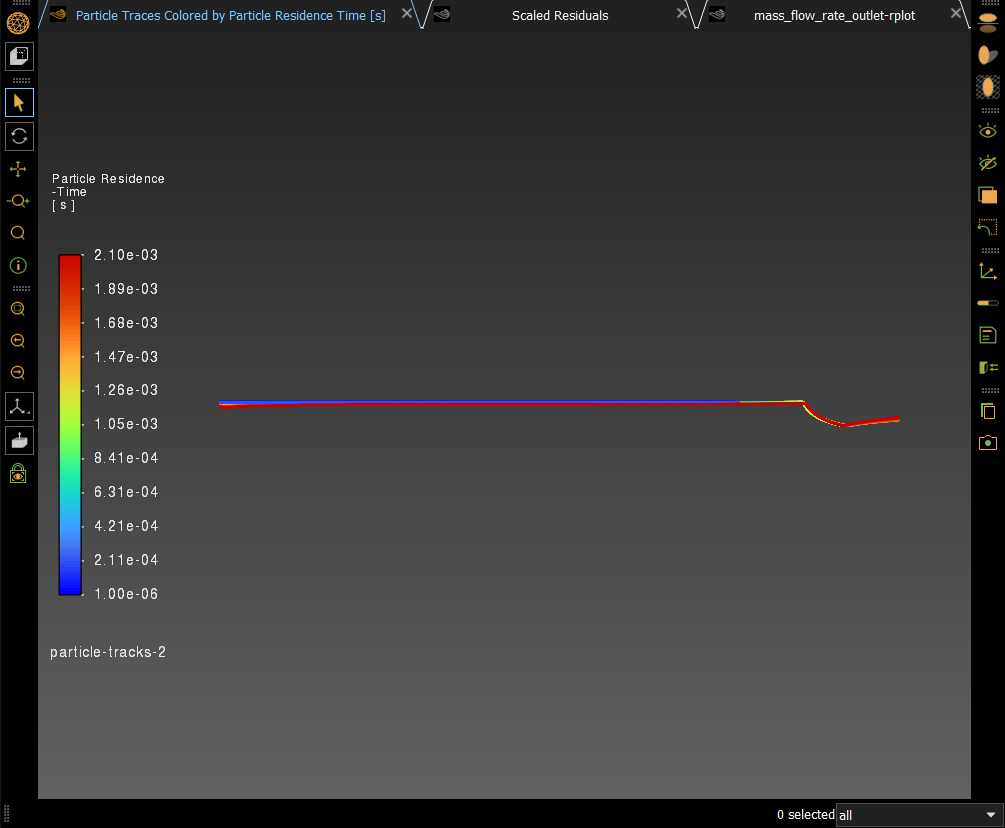1005x828 pixels.
Task: Close the Scaled Residuals tab
Action: pos(681,15)
